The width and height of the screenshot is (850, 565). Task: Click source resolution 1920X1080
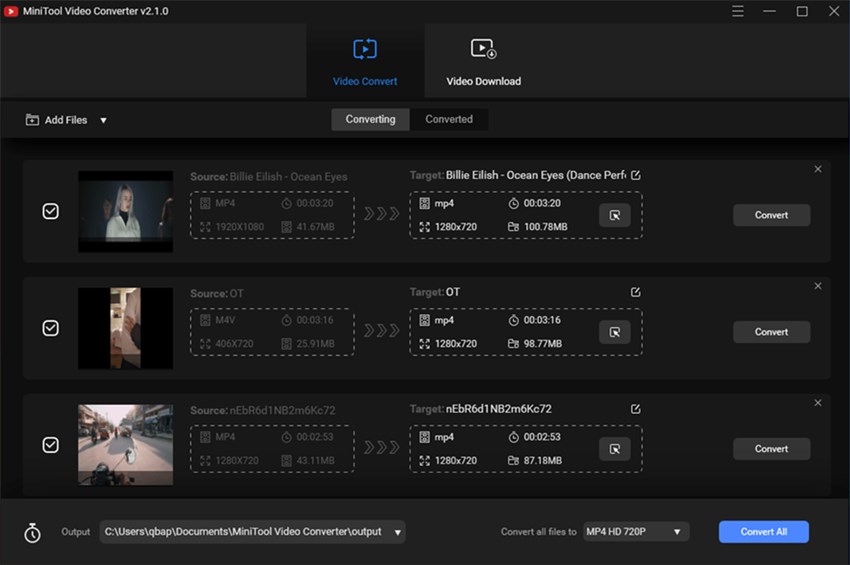240,227
